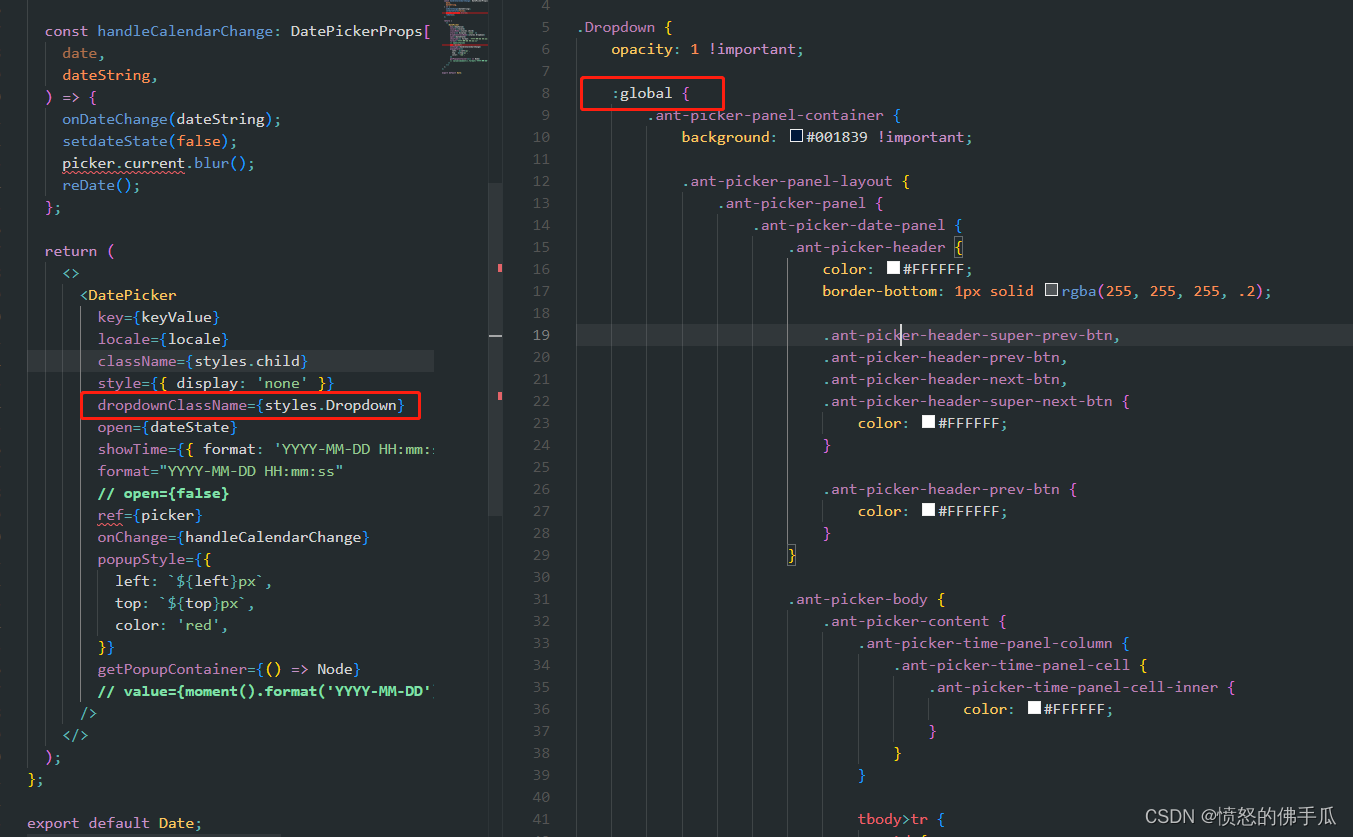Click the '<DatePicker' opening tag
Image resolution: width=1353 pixels, height=837 pixels.
click(128, 295)
